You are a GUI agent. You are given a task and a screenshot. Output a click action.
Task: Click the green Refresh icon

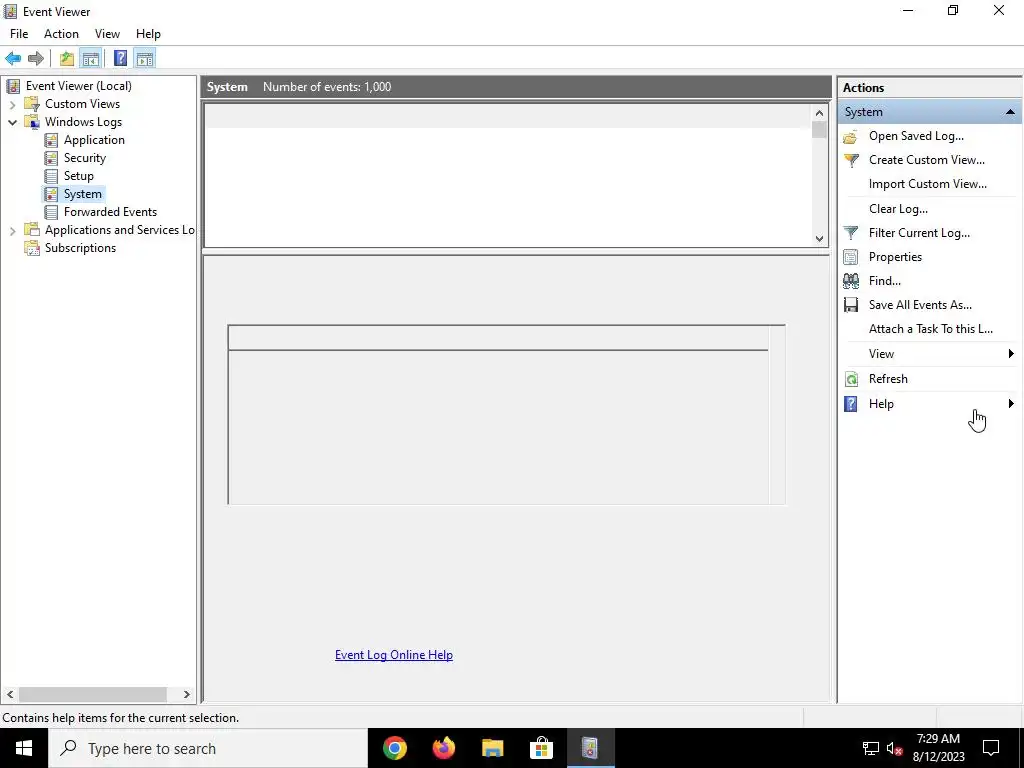(850, 379)
